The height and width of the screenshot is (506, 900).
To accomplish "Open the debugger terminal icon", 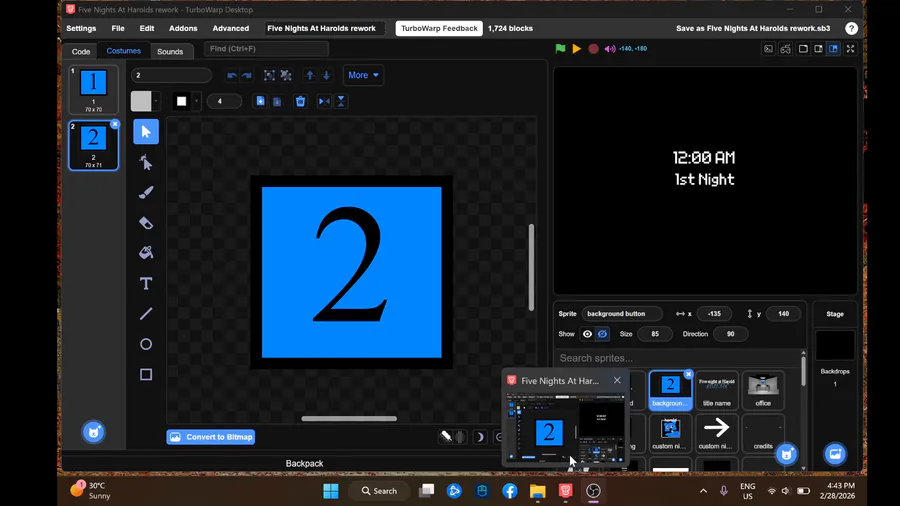I will point(769,49).
